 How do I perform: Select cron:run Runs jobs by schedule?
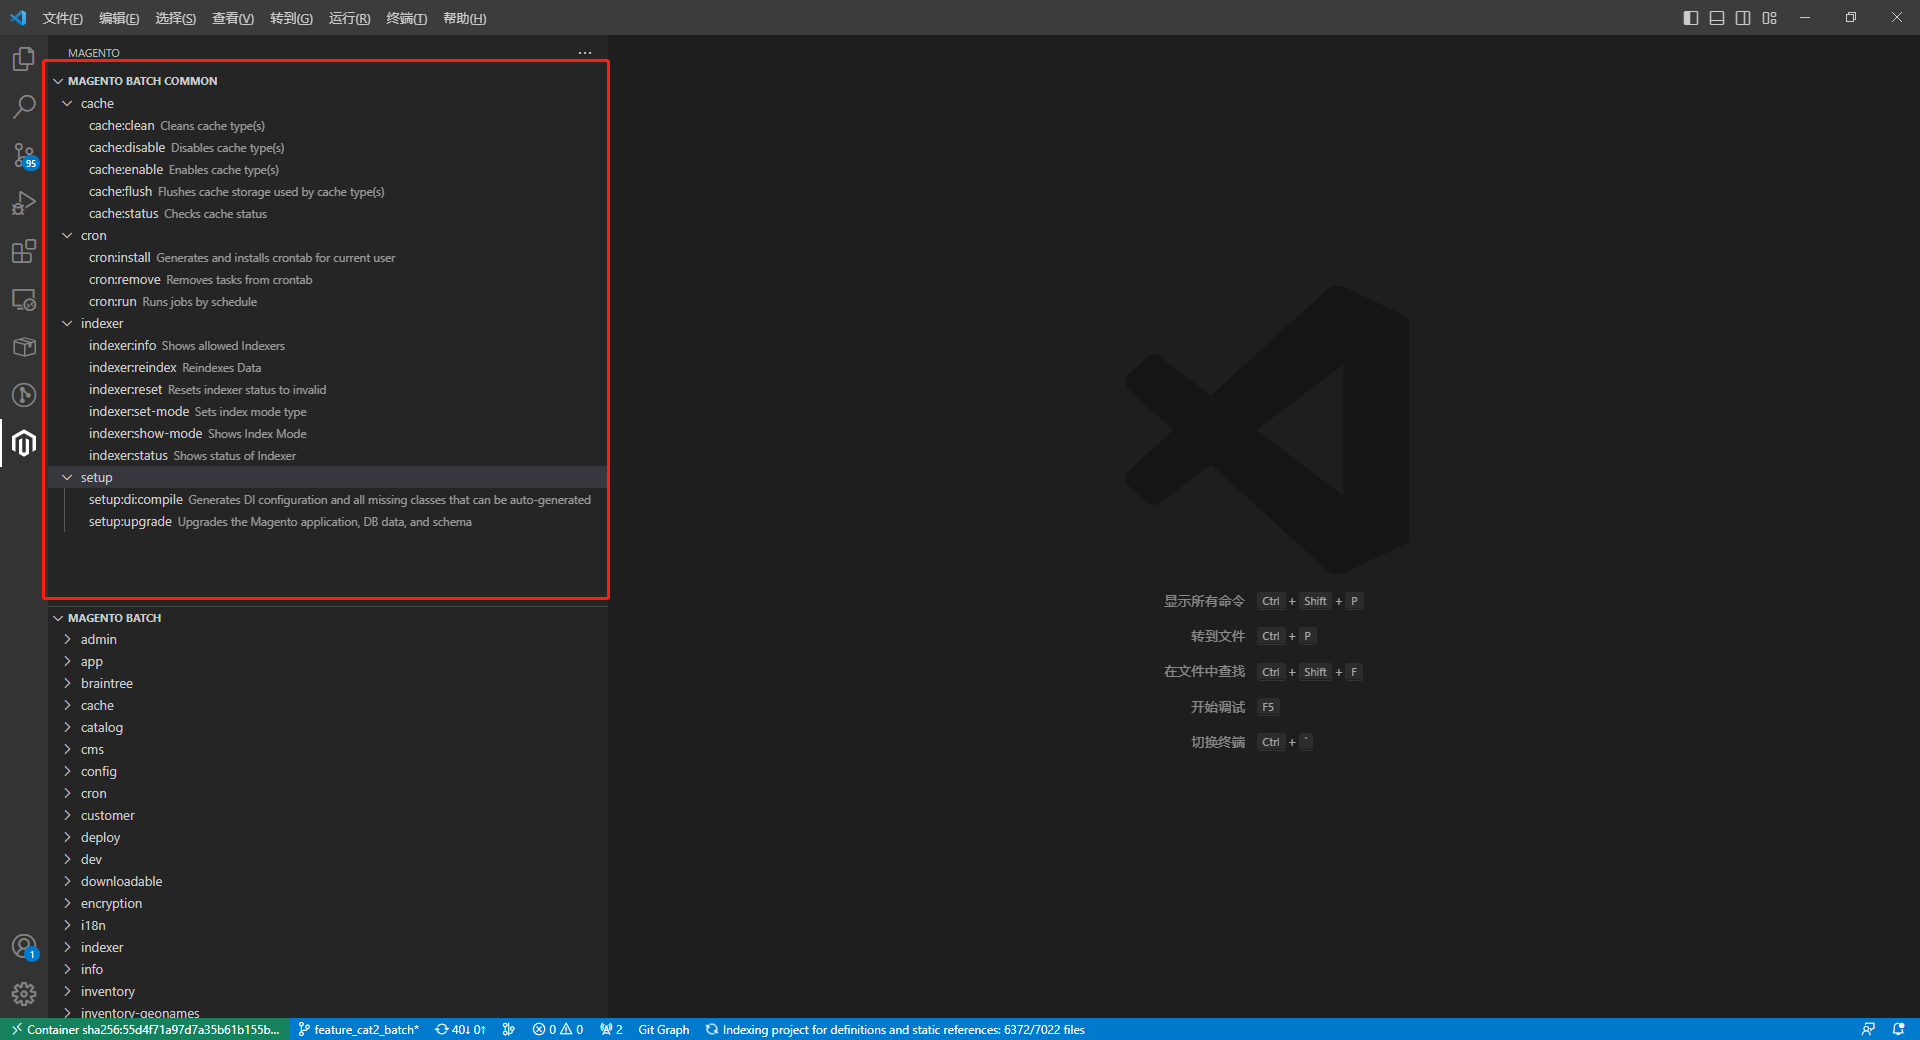[x=327, y=301]
